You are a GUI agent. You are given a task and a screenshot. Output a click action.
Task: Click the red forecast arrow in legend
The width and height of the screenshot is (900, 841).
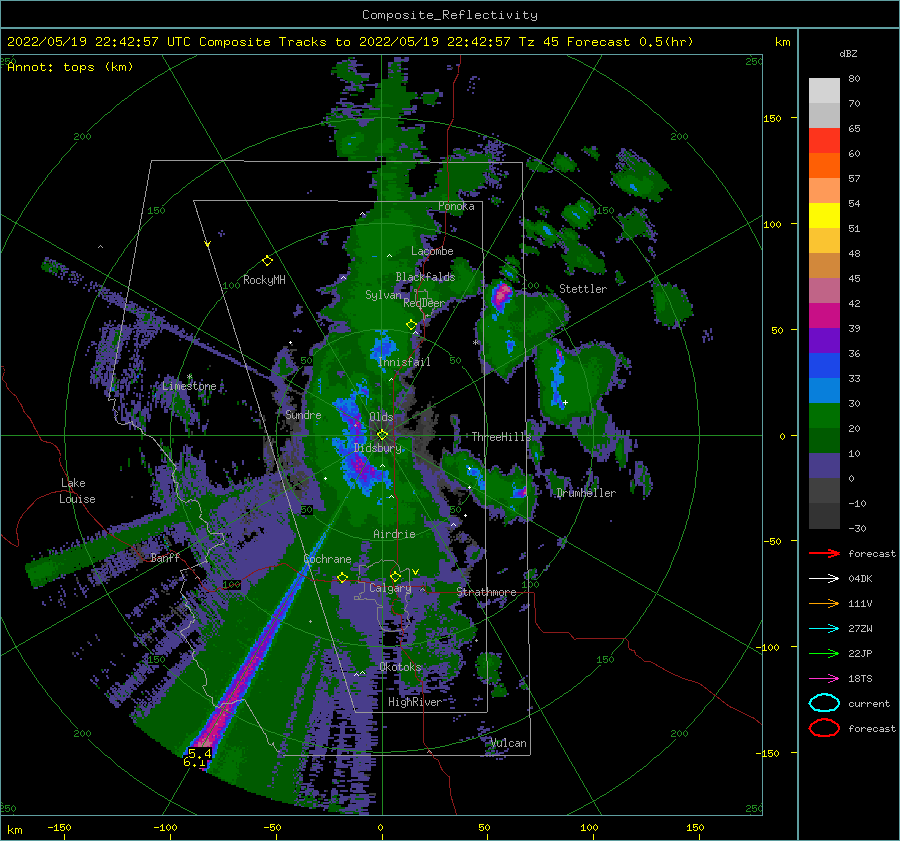824,553
